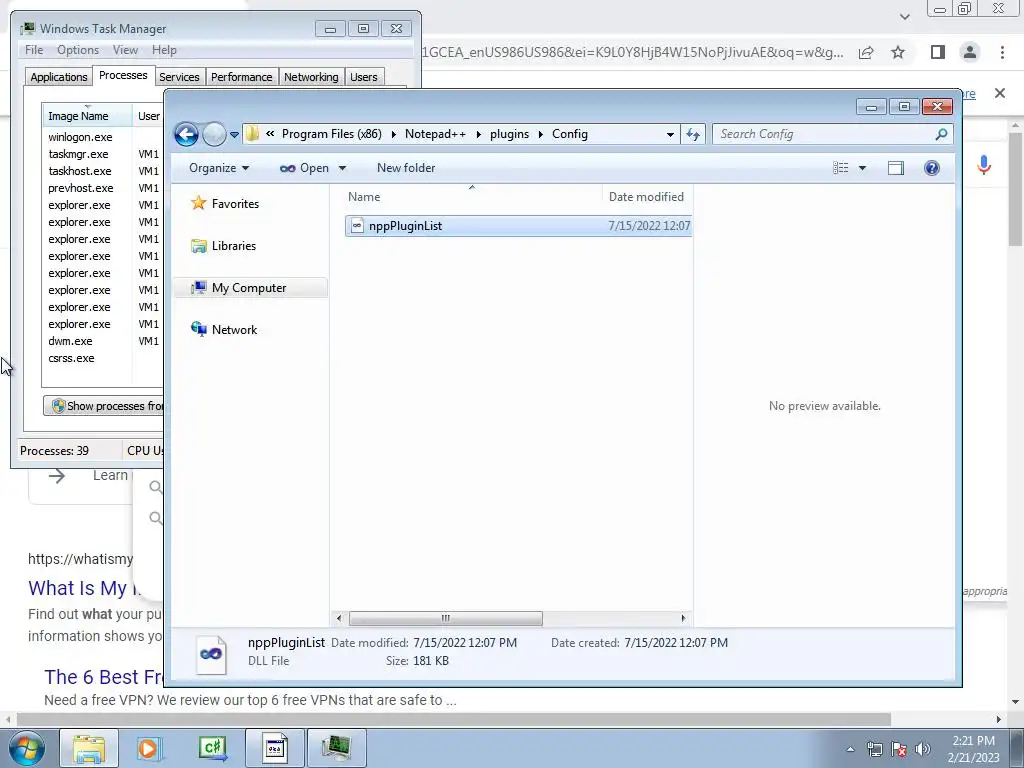Open the Windows Start menu
This screenshot has height=768, width=1024.
click(x=27, y=748)
